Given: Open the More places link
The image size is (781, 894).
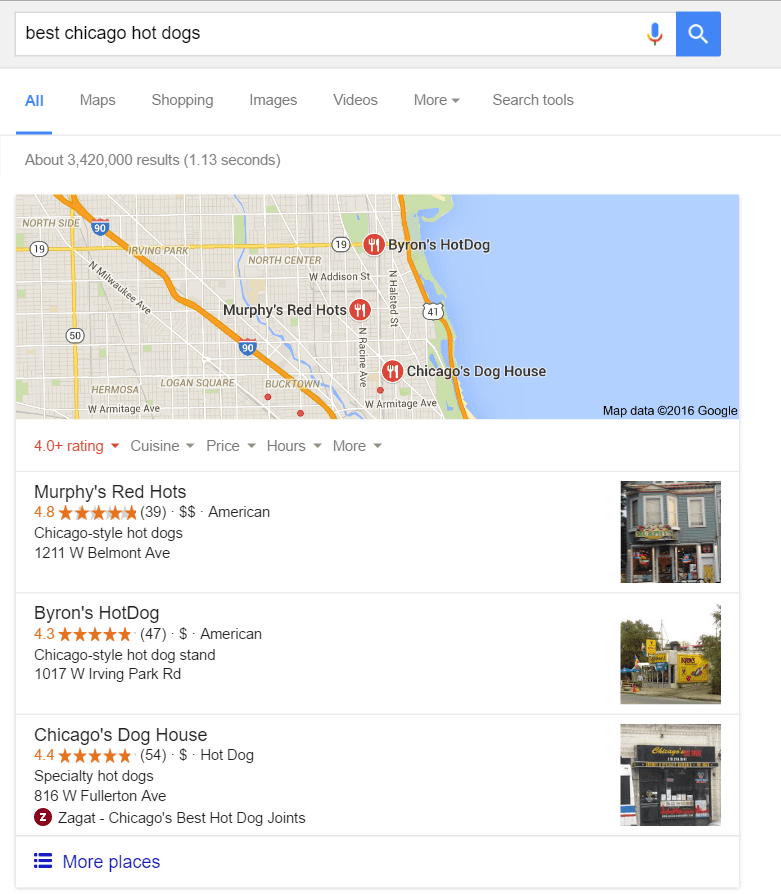Looking at the screenshot, I should [x=111, y=862].
